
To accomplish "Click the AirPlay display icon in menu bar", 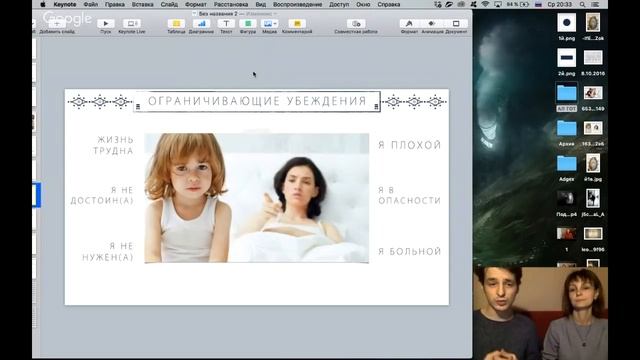I will tap(498, 4).
